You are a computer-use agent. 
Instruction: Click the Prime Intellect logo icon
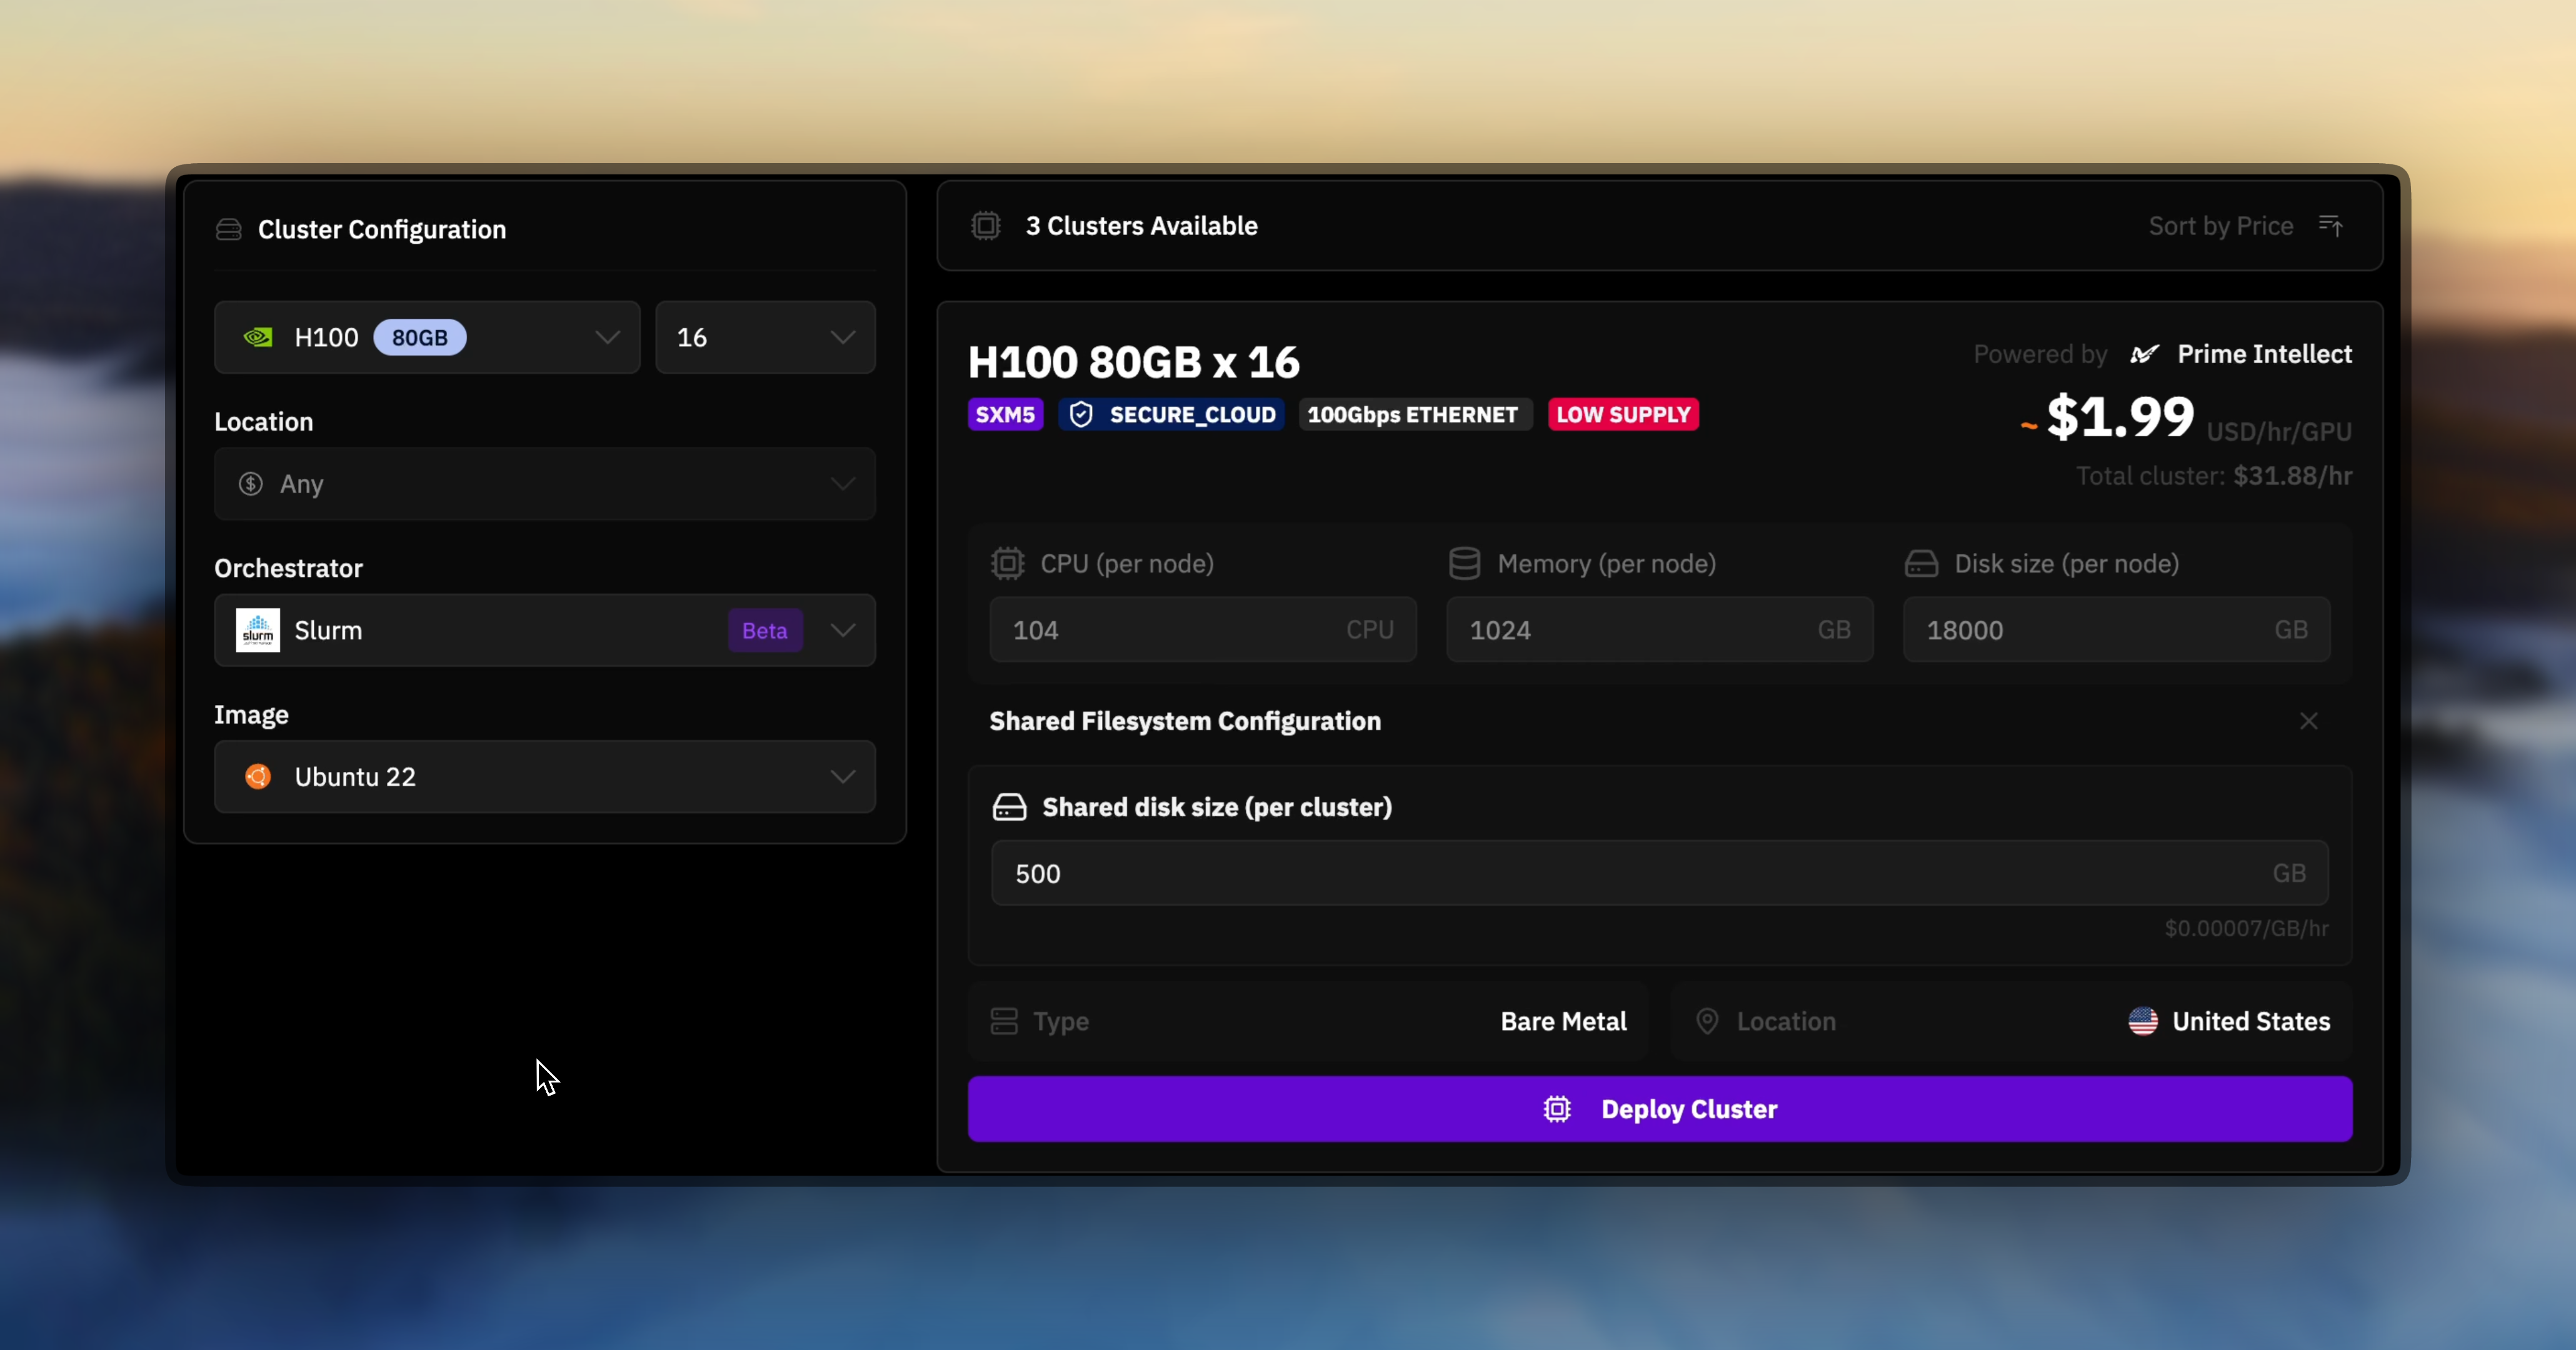2145,354
